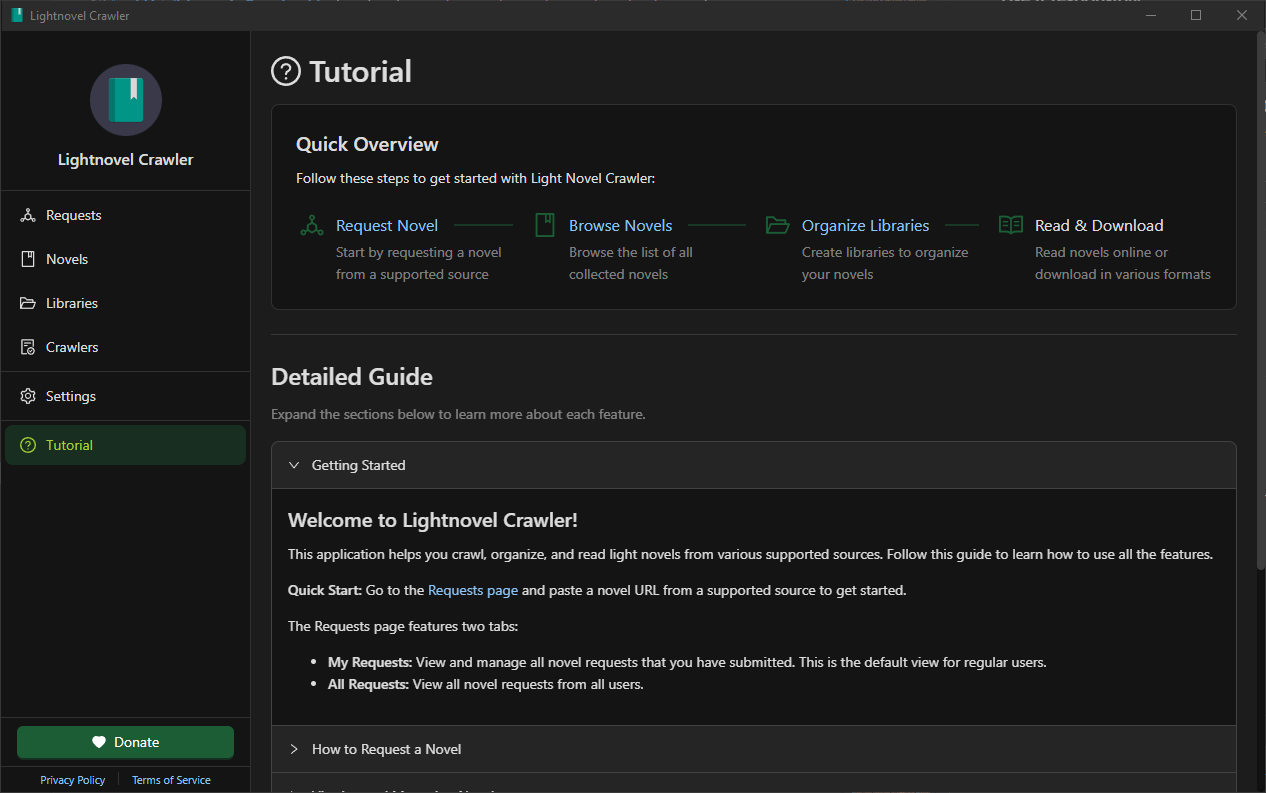
Task: Select Crawlers in the sidebar
Action: pyautogui.click(x=125, y=347)
